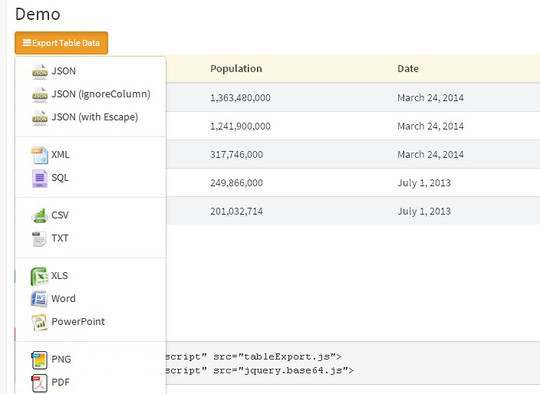Click the JSON (ignoreColumn) file icon
Image resolution: width=540 pixels, height=394 pixels.
pos(40,95)
